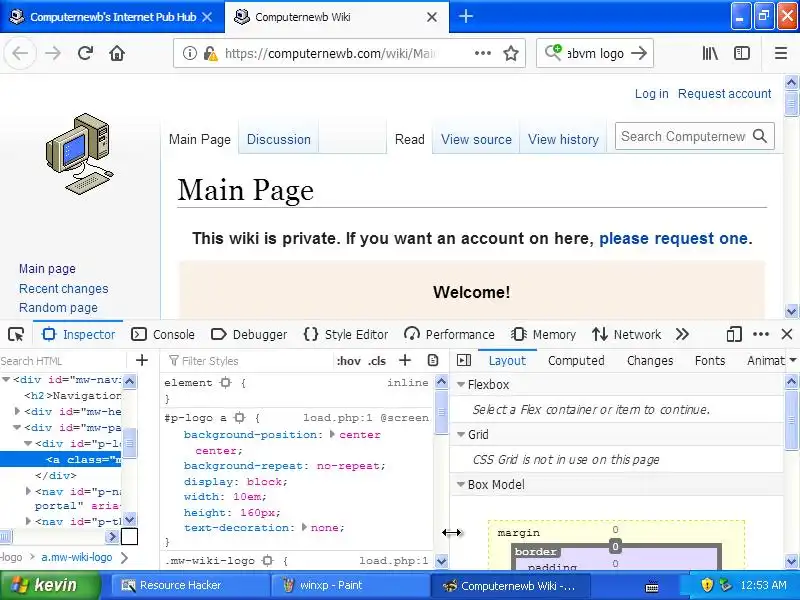Switch sidebar to Fonts tab
The width and height of the screenshot is (800, 600).
(x=710, y=361)
